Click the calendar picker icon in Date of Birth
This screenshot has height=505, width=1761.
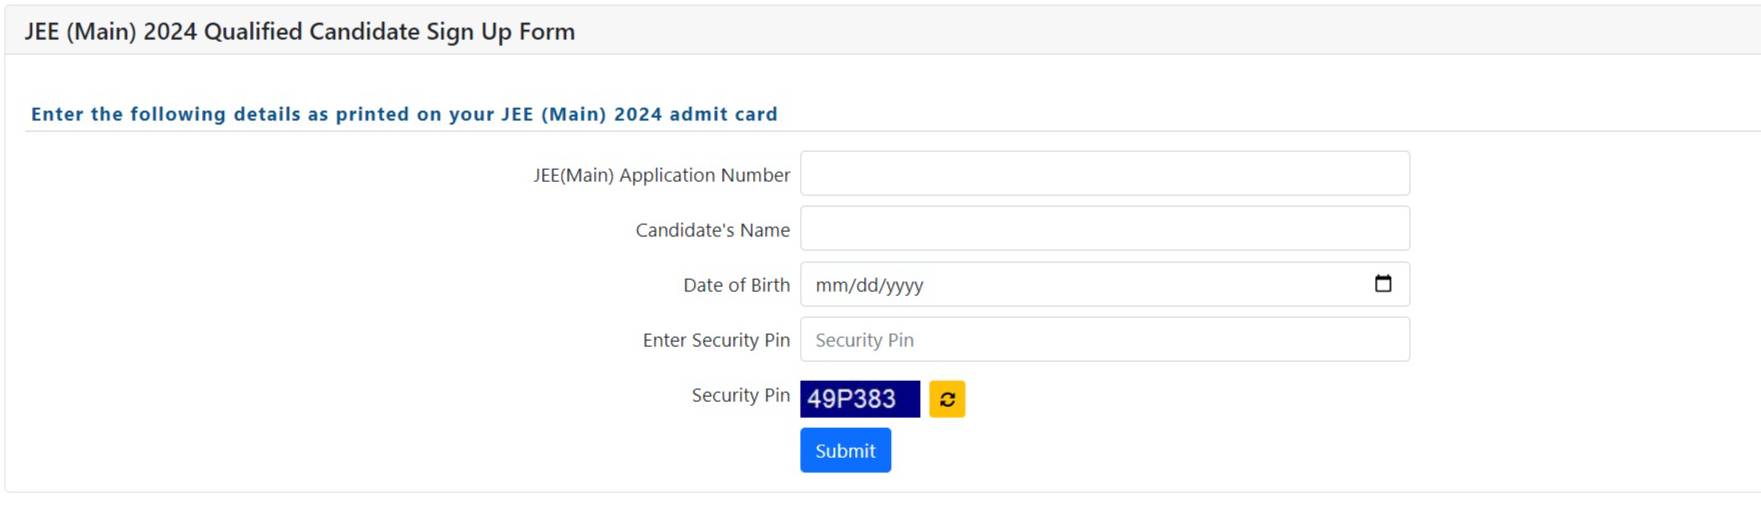(1383, 284)
